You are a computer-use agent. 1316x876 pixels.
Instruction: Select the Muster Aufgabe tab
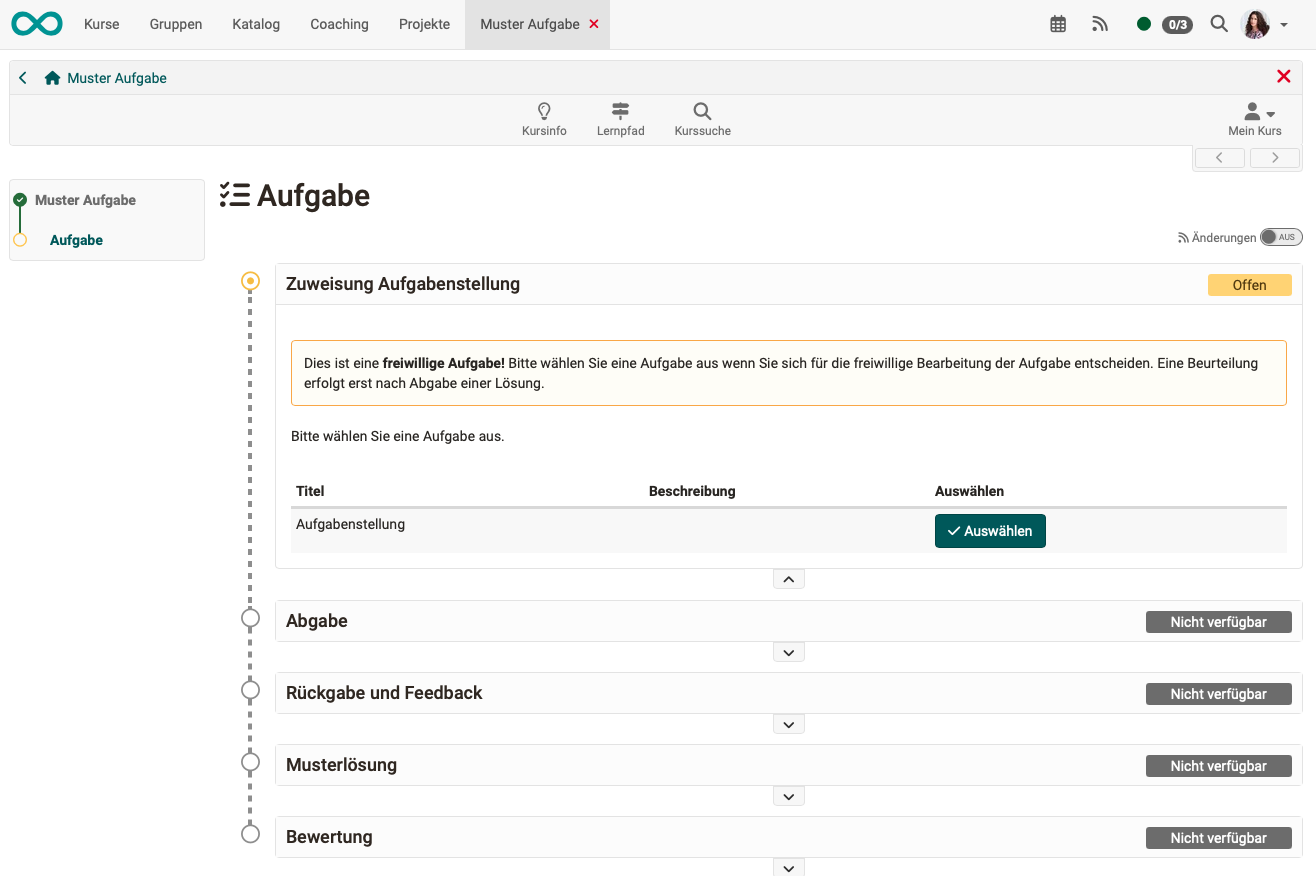528,24
